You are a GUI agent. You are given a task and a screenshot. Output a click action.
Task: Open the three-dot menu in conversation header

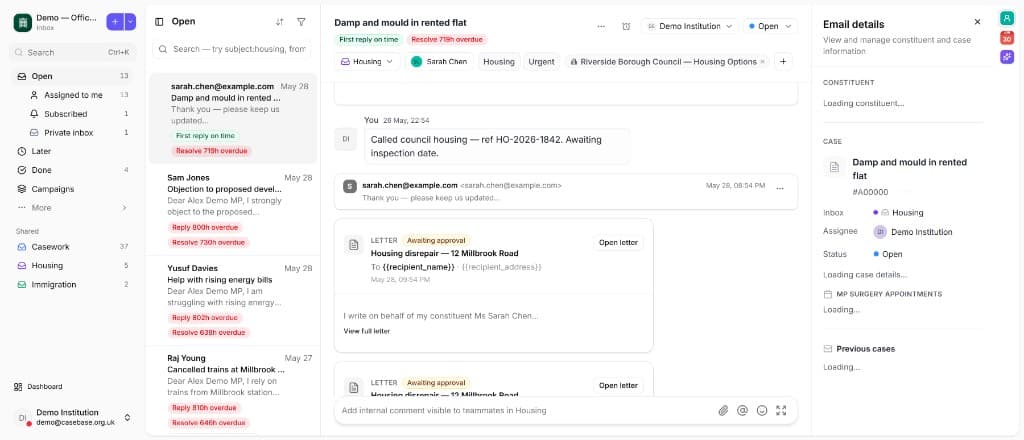[601, 26]
